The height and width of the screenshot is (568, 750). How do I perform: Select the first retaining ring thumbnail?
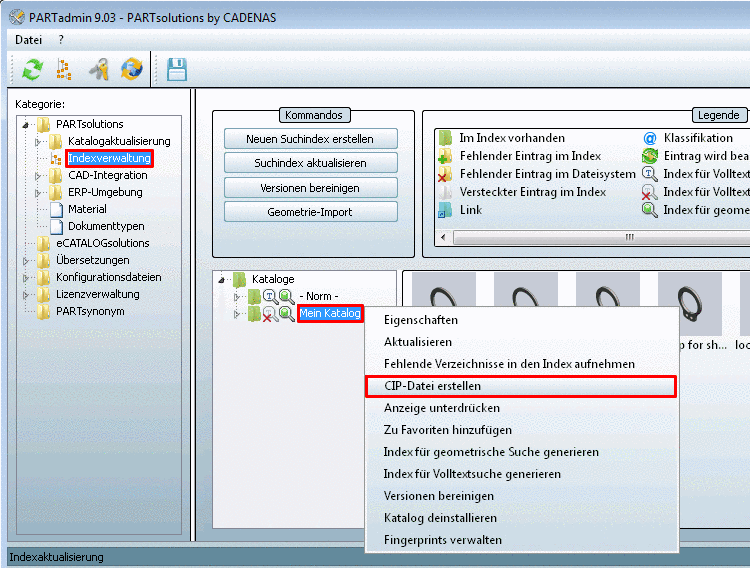click(443, 290)
